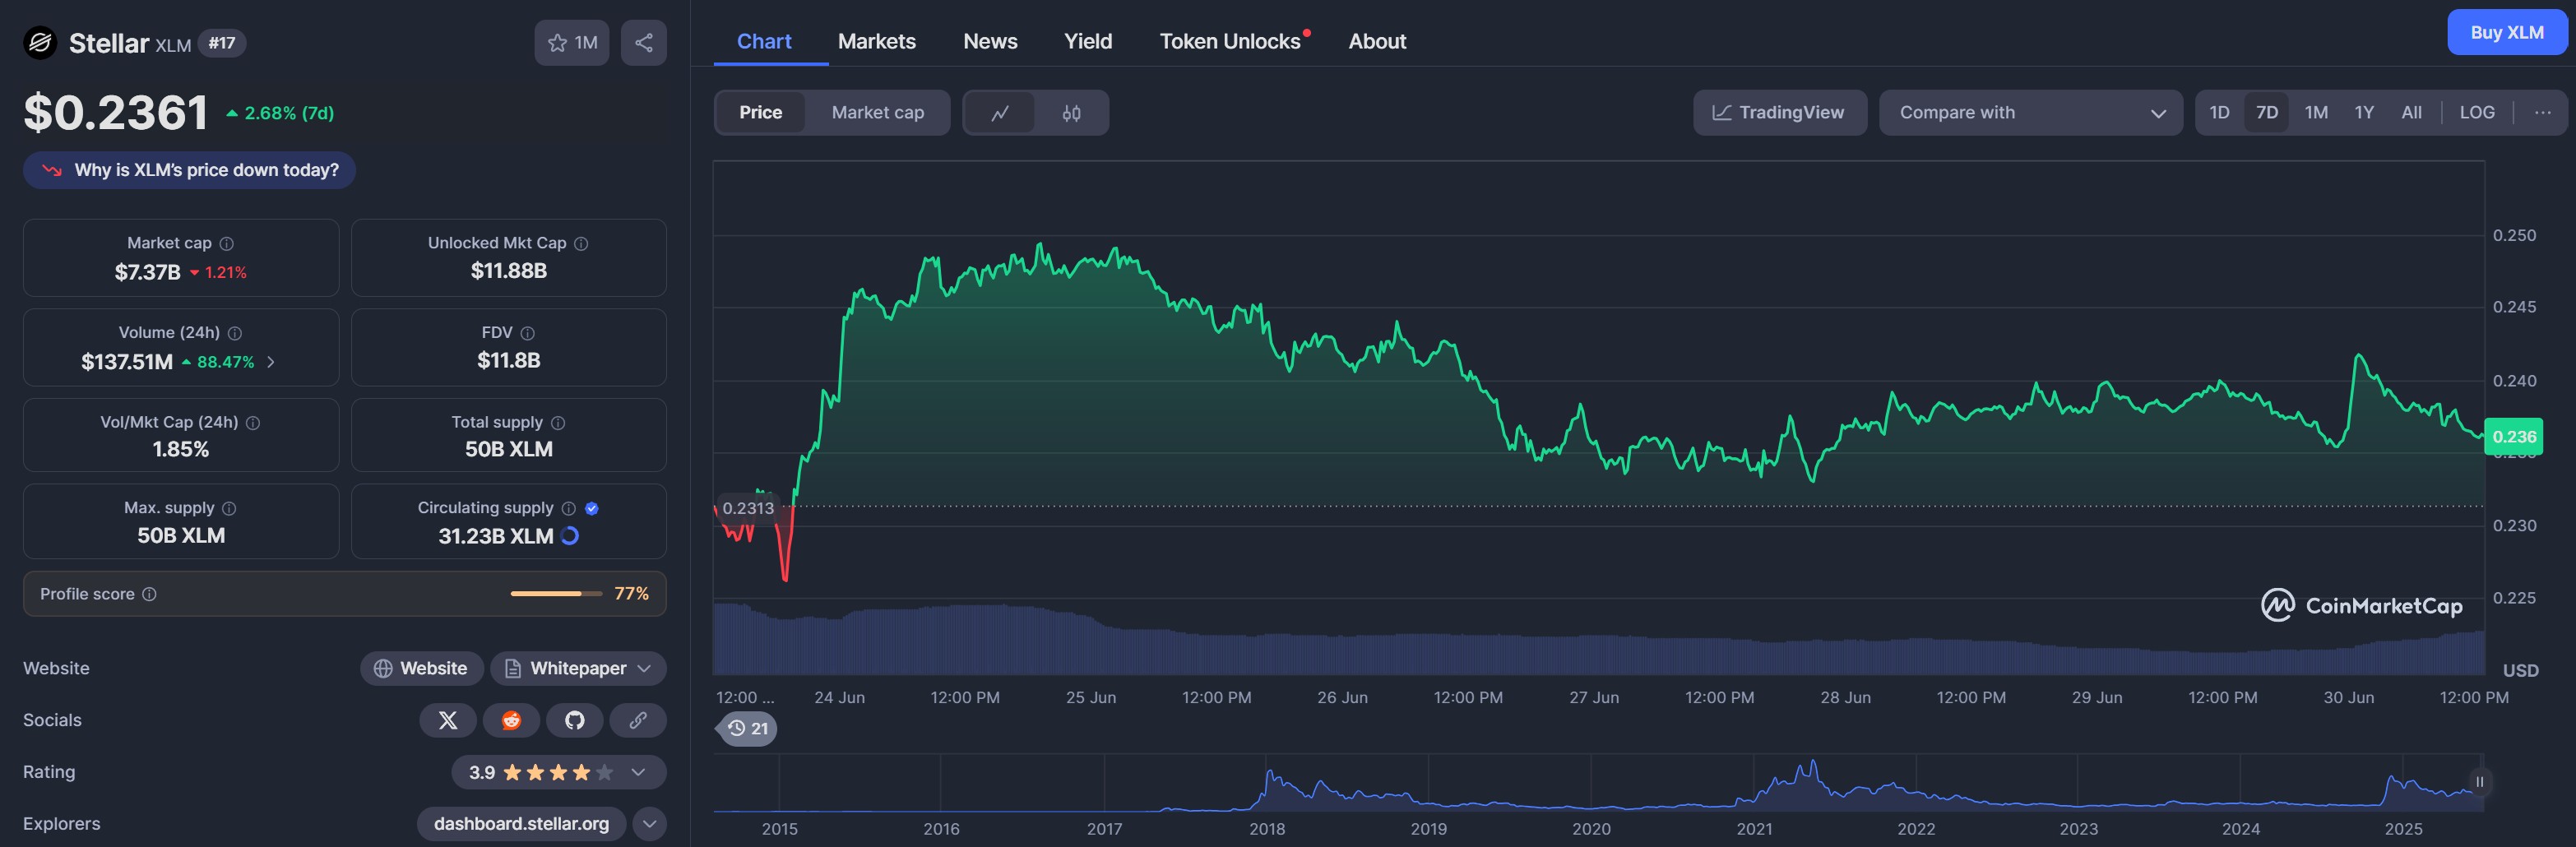Open the Chart tab

764,41
